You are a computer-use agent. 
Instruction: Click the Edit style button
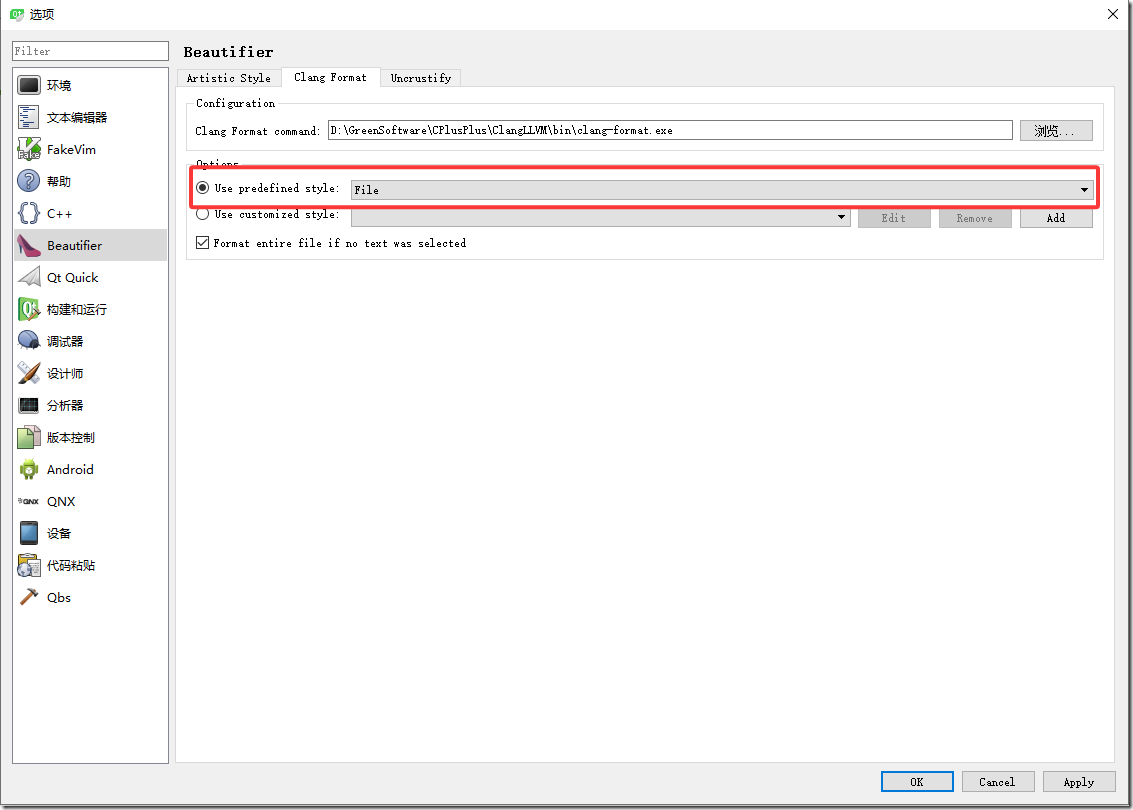(894, 218)
